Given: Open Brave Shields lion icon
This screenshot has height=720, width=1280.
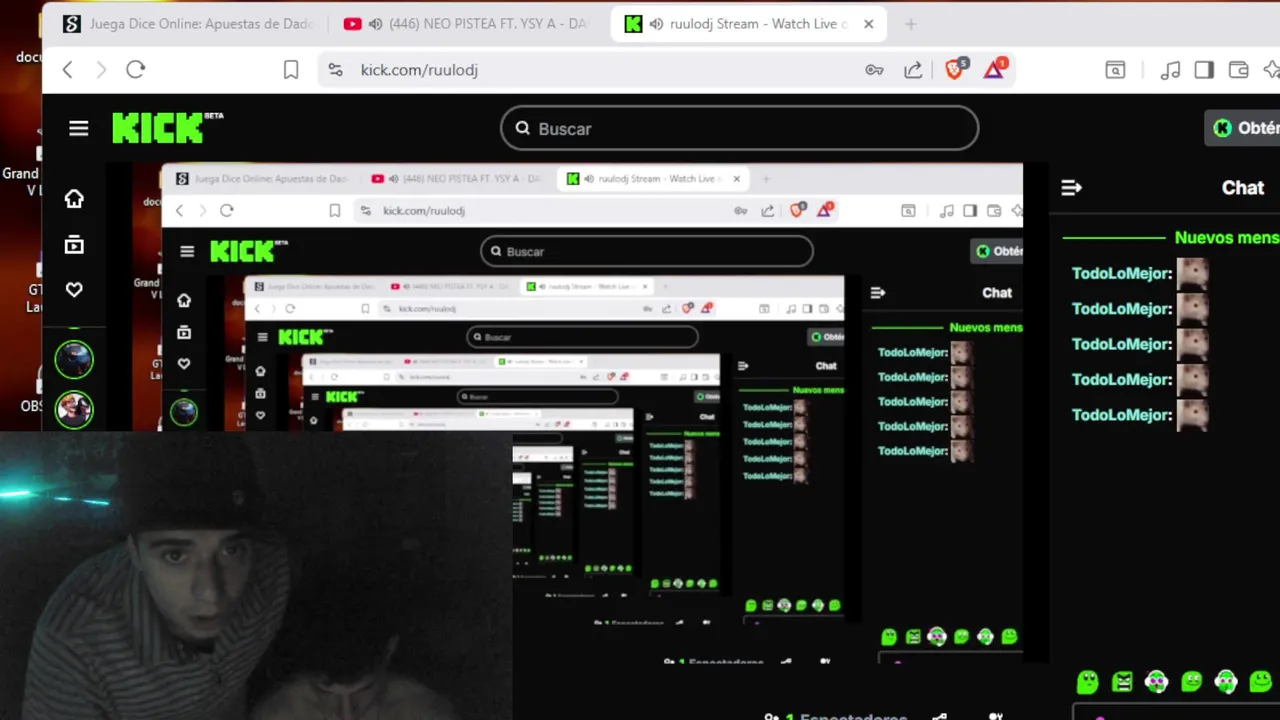Looking at the screenshot, I should (x=955, y=69).
